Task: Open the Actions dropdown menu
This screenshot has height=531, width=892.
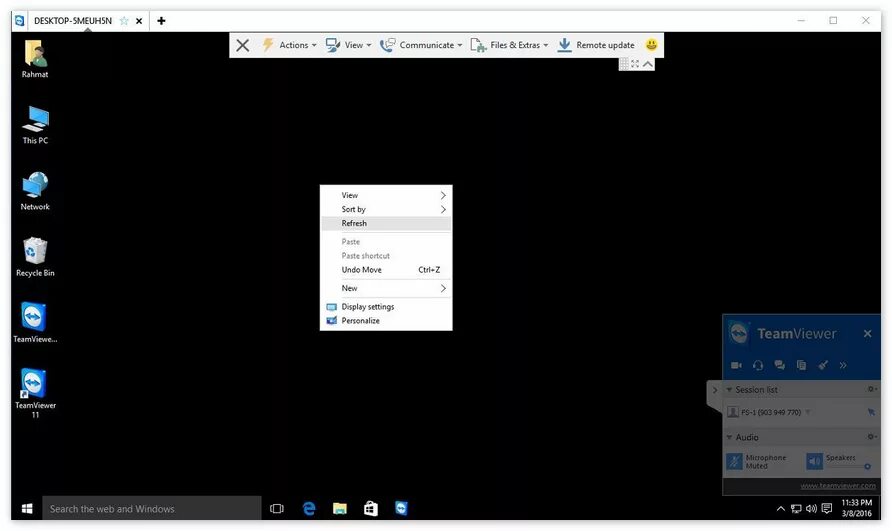Action: click(289, 45)
